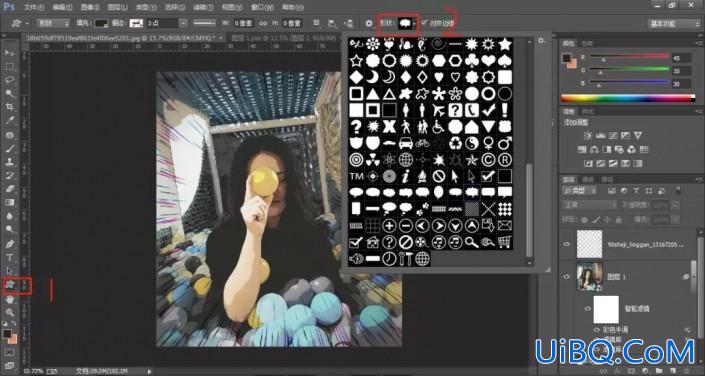Pick the wheelchair shape
Image resolution: width=705 pixels, height=376 pixels.
click(x=438, y=126)
